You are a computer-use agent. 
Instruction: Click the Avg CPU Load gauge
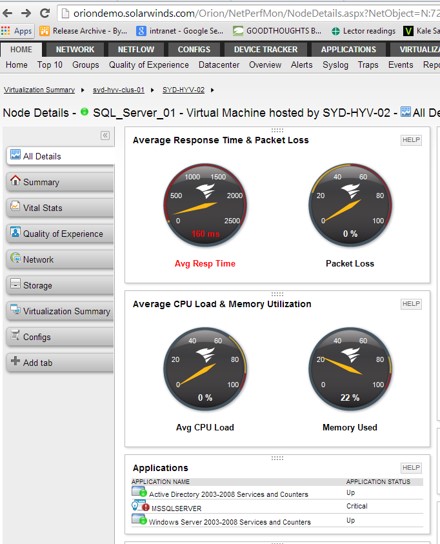pos(205,369)
